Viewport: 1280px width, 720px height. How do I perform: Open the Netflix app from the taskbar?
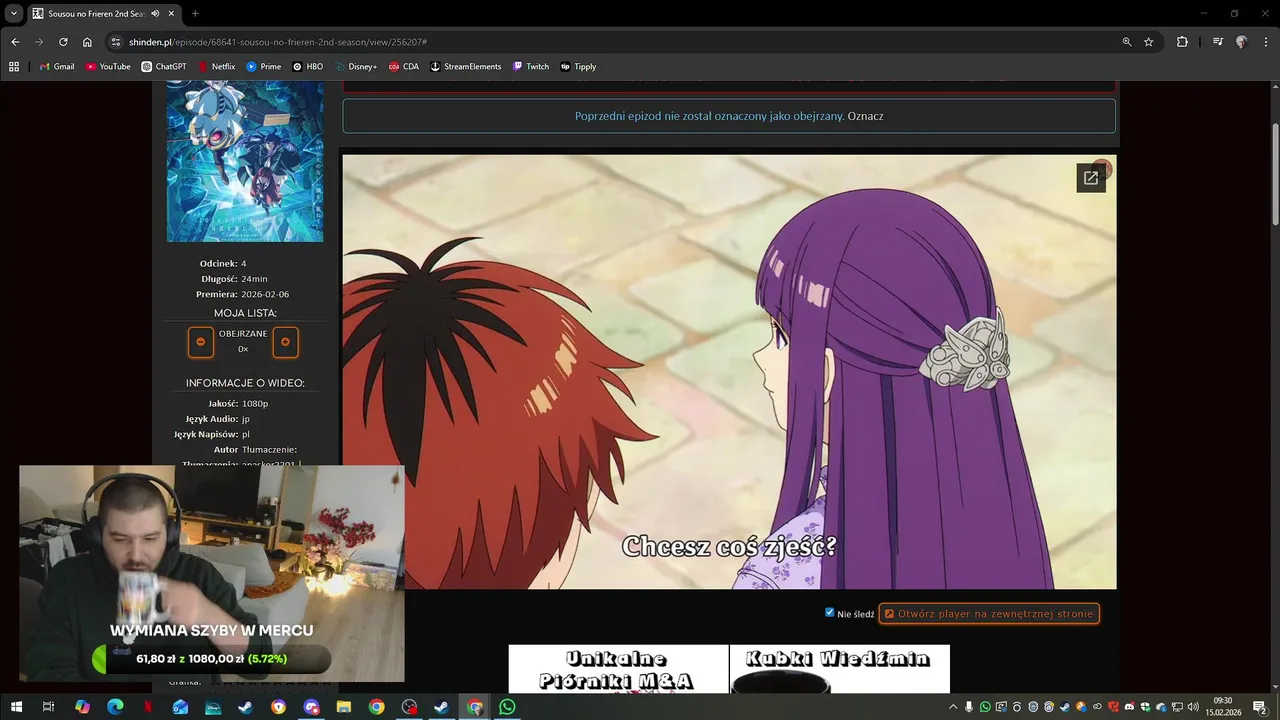coord(148,707)
